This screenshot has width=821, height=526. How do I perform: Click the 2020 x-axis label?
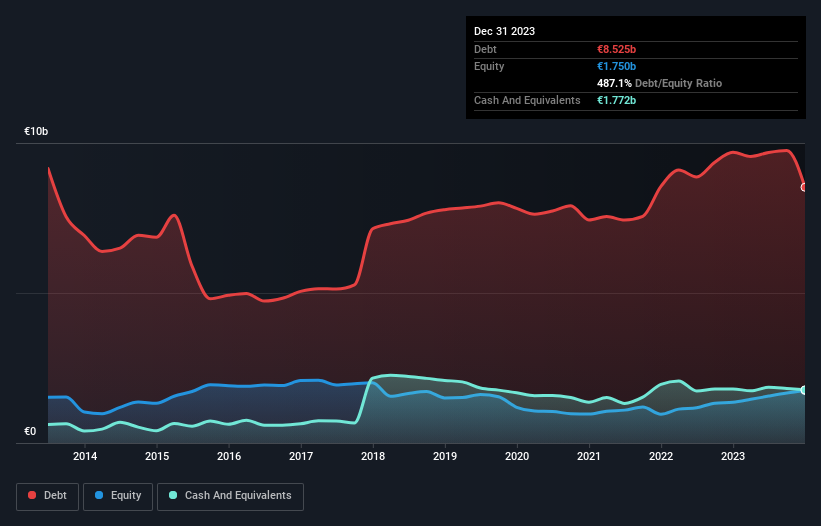click(x=517, y=456)
